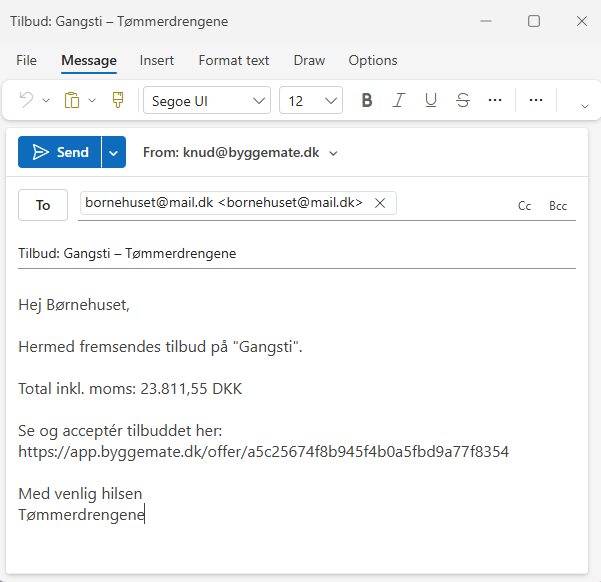Image resolution: width=601 pixels, height=582 pixels.
Task: Send the email
Action: pyautogui.click(x=60, y=153)
